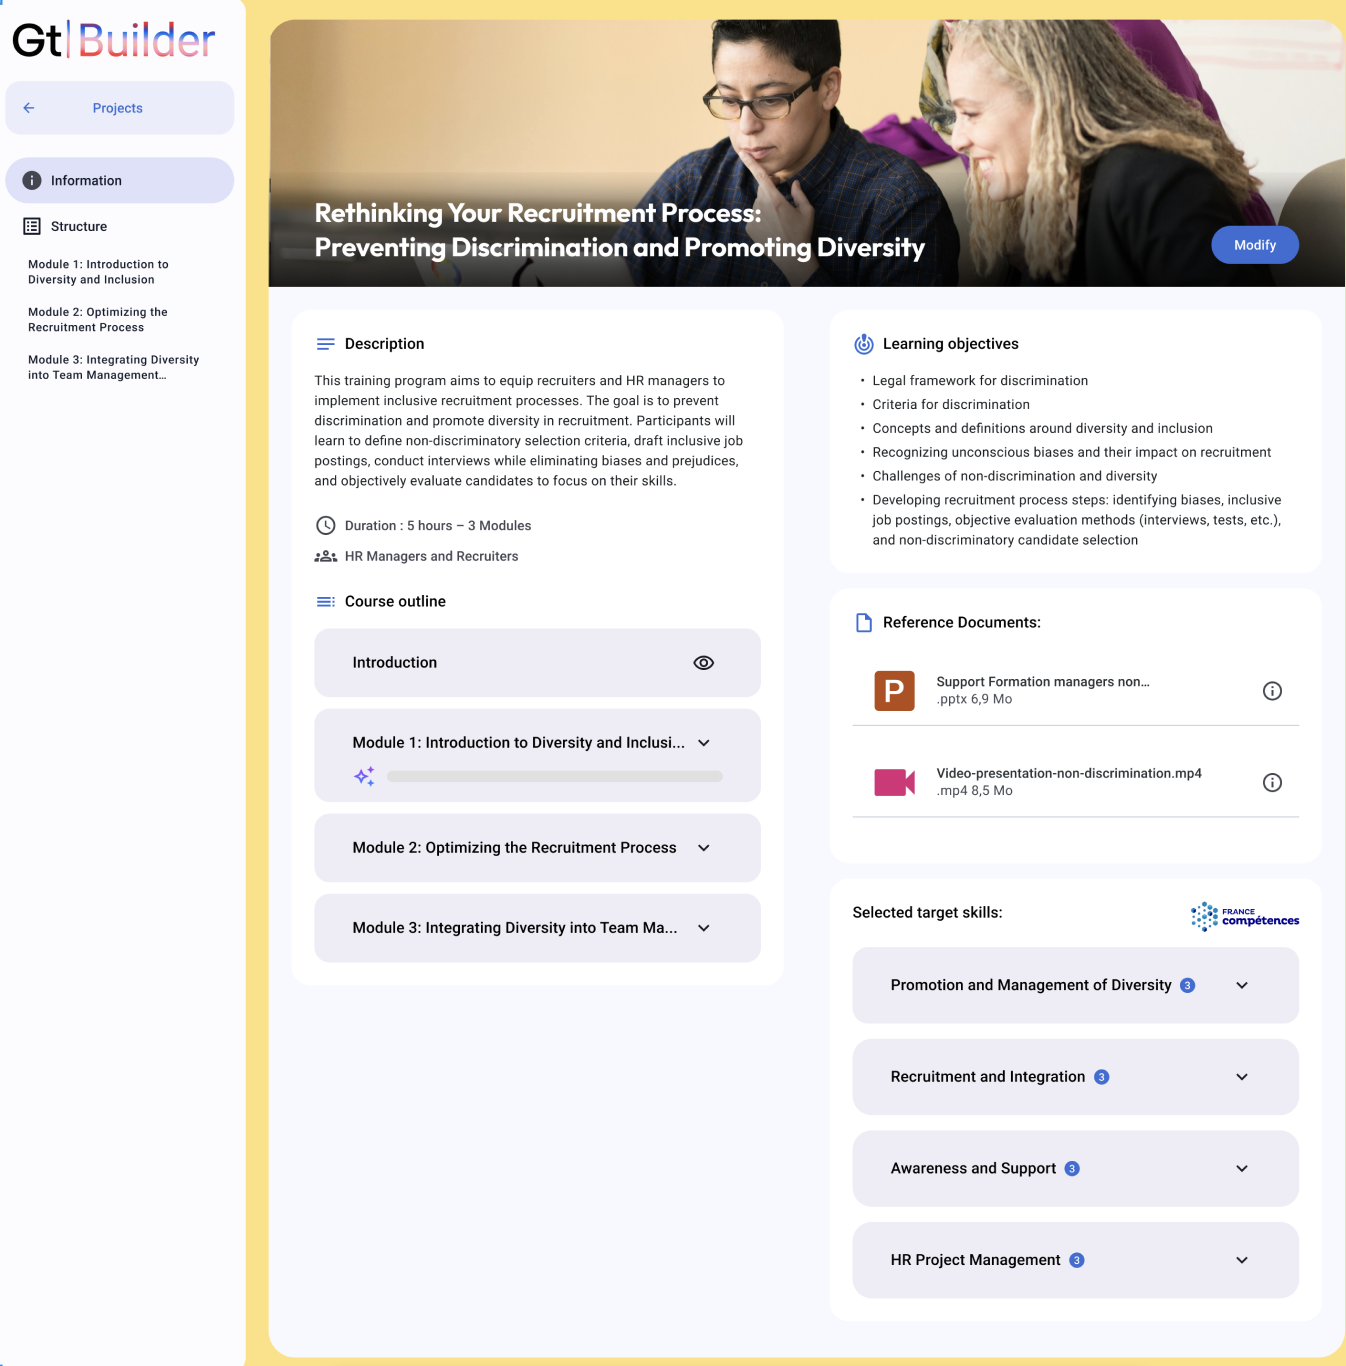This screenshot has width=1346, height=1366.
Task: Open the Structure sidebar item
Action: [79, 227]
